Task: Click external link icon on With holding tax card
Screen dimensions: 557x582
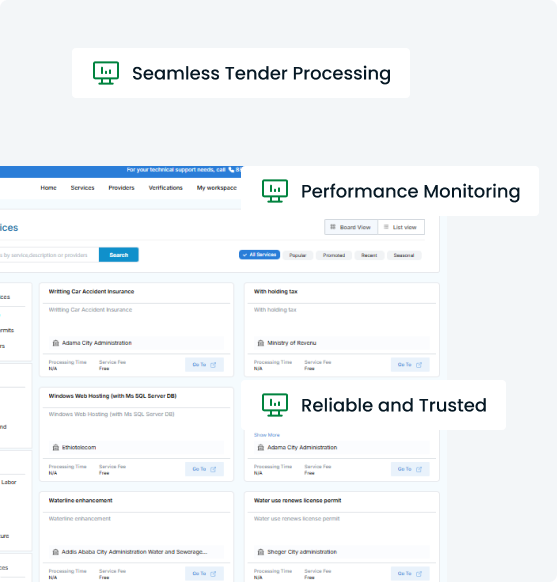Action: coord(419,365)
